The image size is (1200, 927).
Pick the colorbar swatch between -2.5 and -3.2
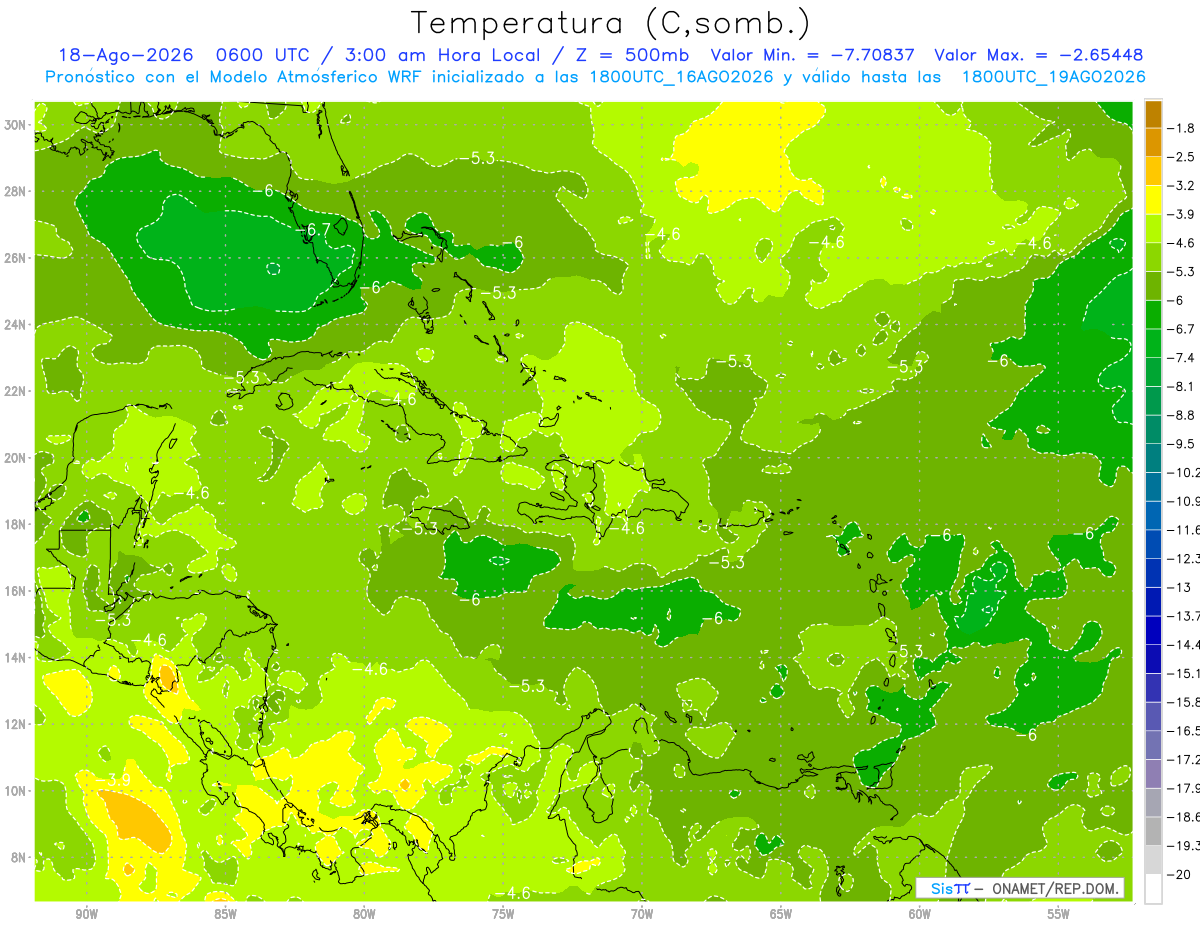click(1153, 171)
